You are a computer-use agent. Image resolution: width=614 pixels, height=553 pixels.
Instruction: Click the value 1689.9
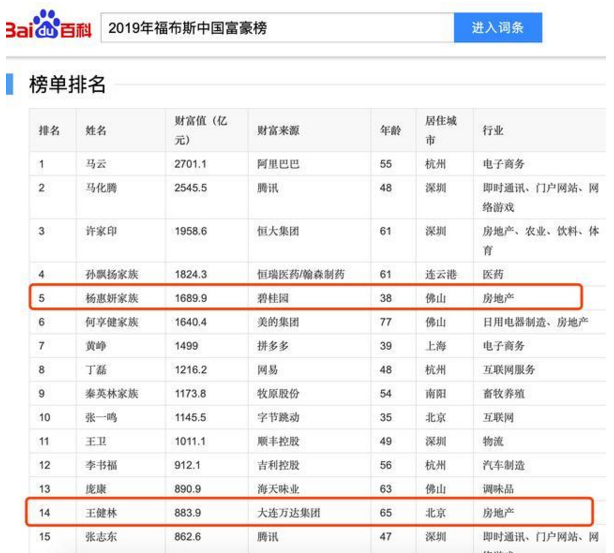(191, 298)
